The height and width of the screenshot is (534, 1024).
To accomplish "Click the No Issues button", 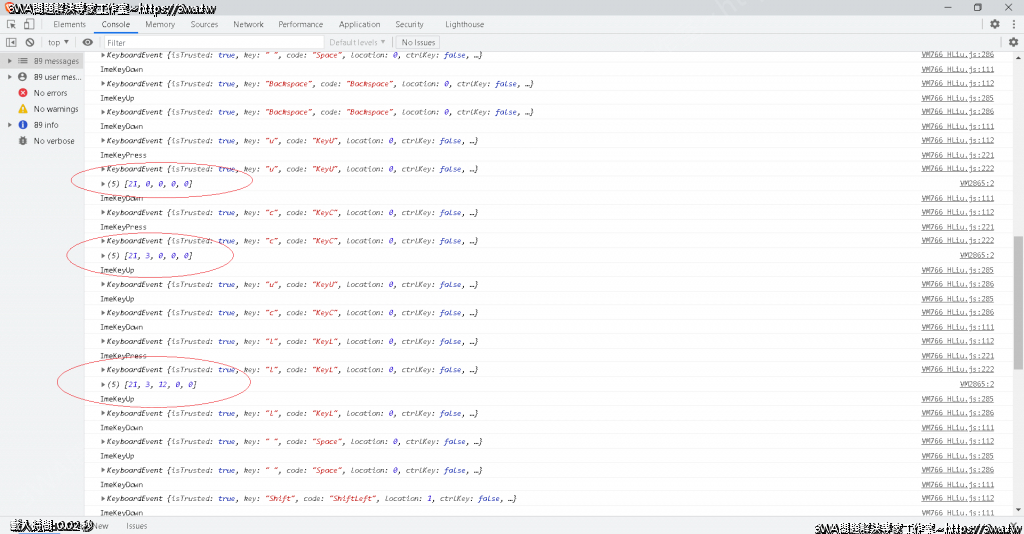I will coord(418,43).
